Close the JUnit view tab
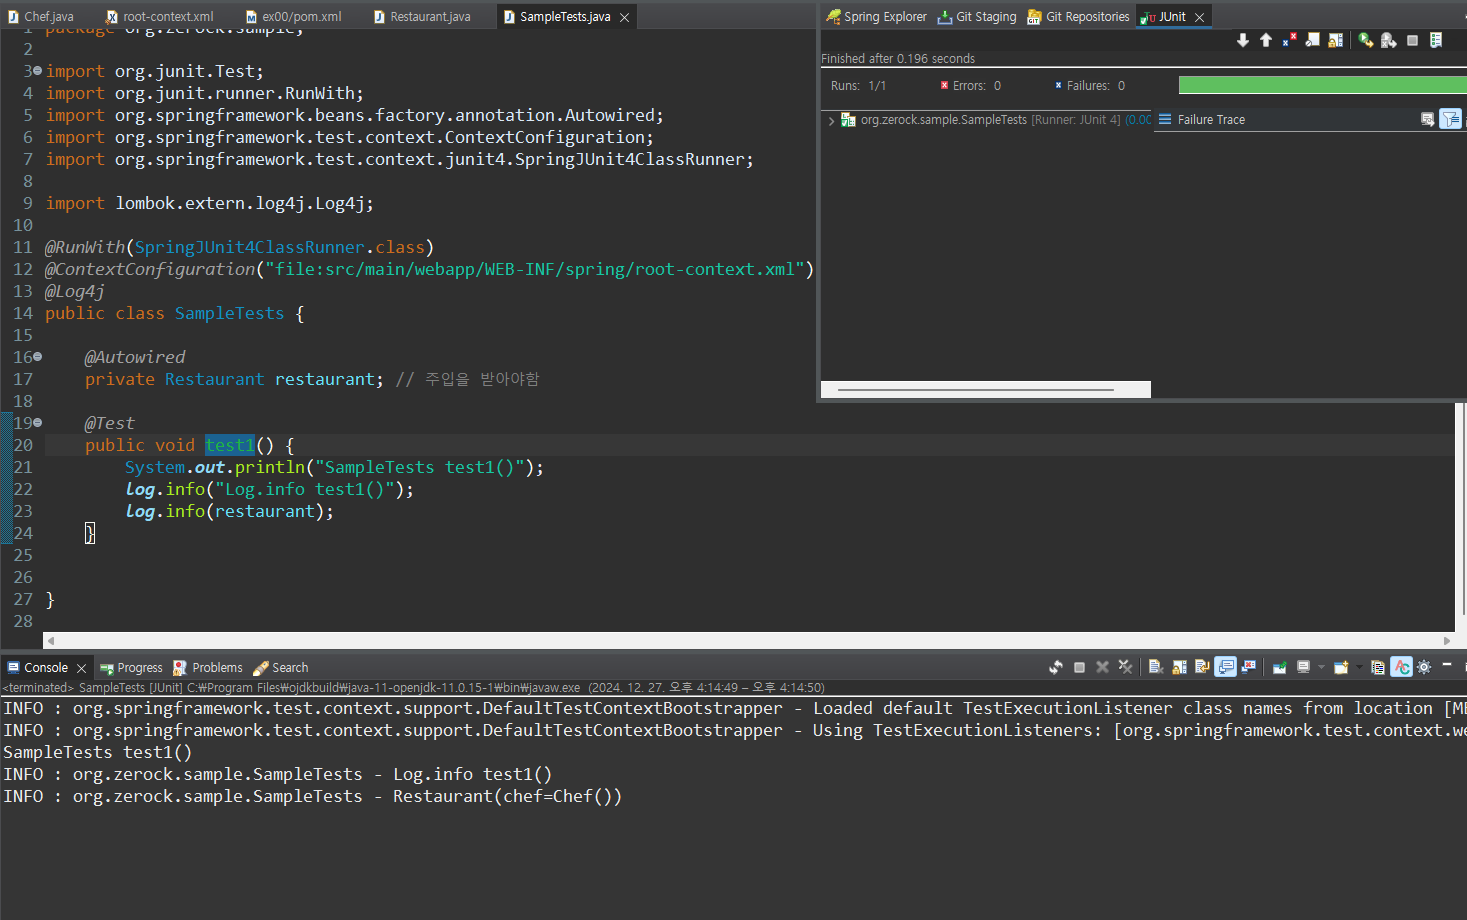The height and width of the screenshot is (920, 1467). 1199,17
